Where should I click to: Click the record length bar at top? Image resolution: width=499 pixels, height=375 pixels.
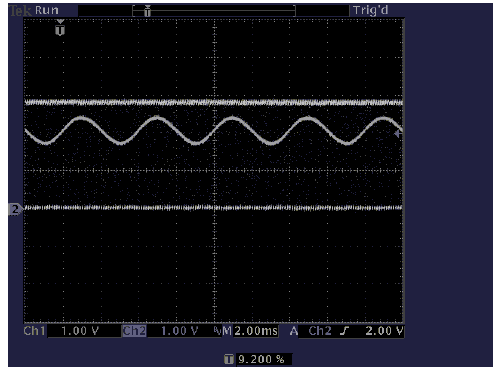pos(214,11)
